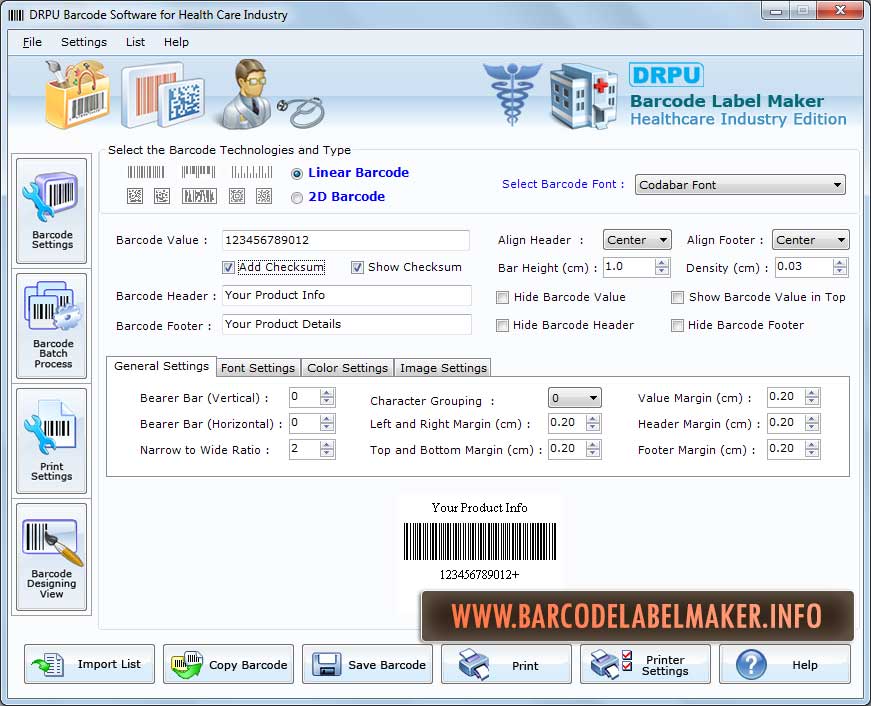This screenshot has width=871, height=706.
Task: Increase Density spinner value
Action: (840, 263)
